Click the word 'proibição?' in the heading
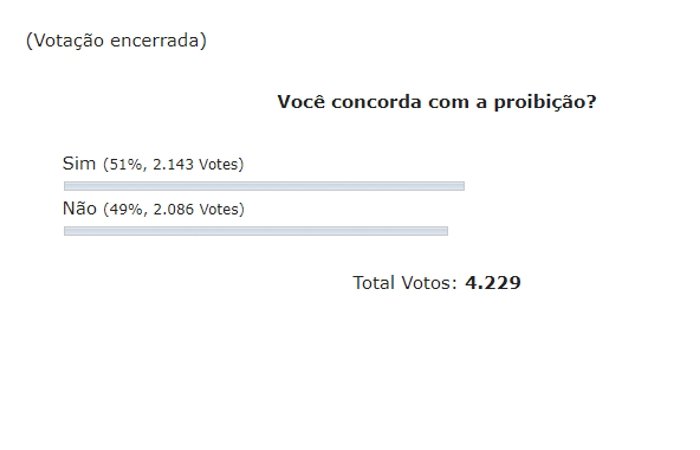The width and height of the screenshot is (700, 450). pos(545,103)
